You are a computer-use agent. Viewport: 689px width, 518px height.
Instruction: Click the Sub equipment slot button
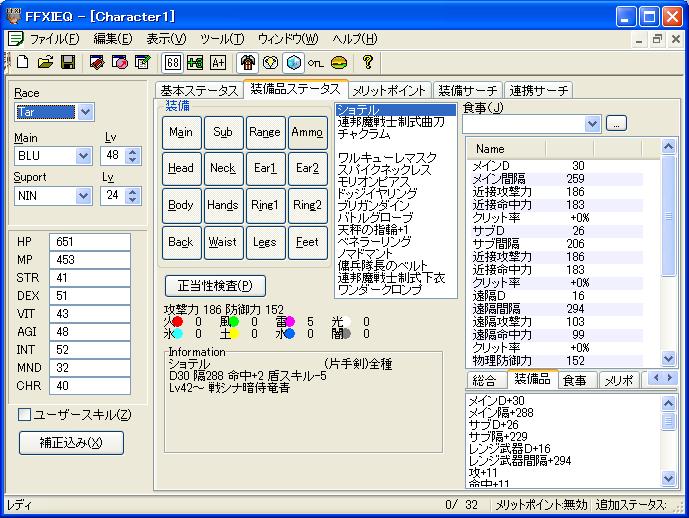[x=223, y=132]
